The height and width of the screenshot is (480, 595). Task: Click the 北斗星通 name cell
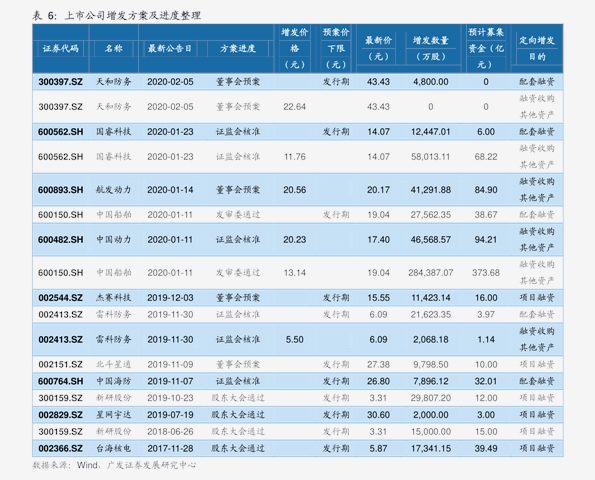coord(113,365)
